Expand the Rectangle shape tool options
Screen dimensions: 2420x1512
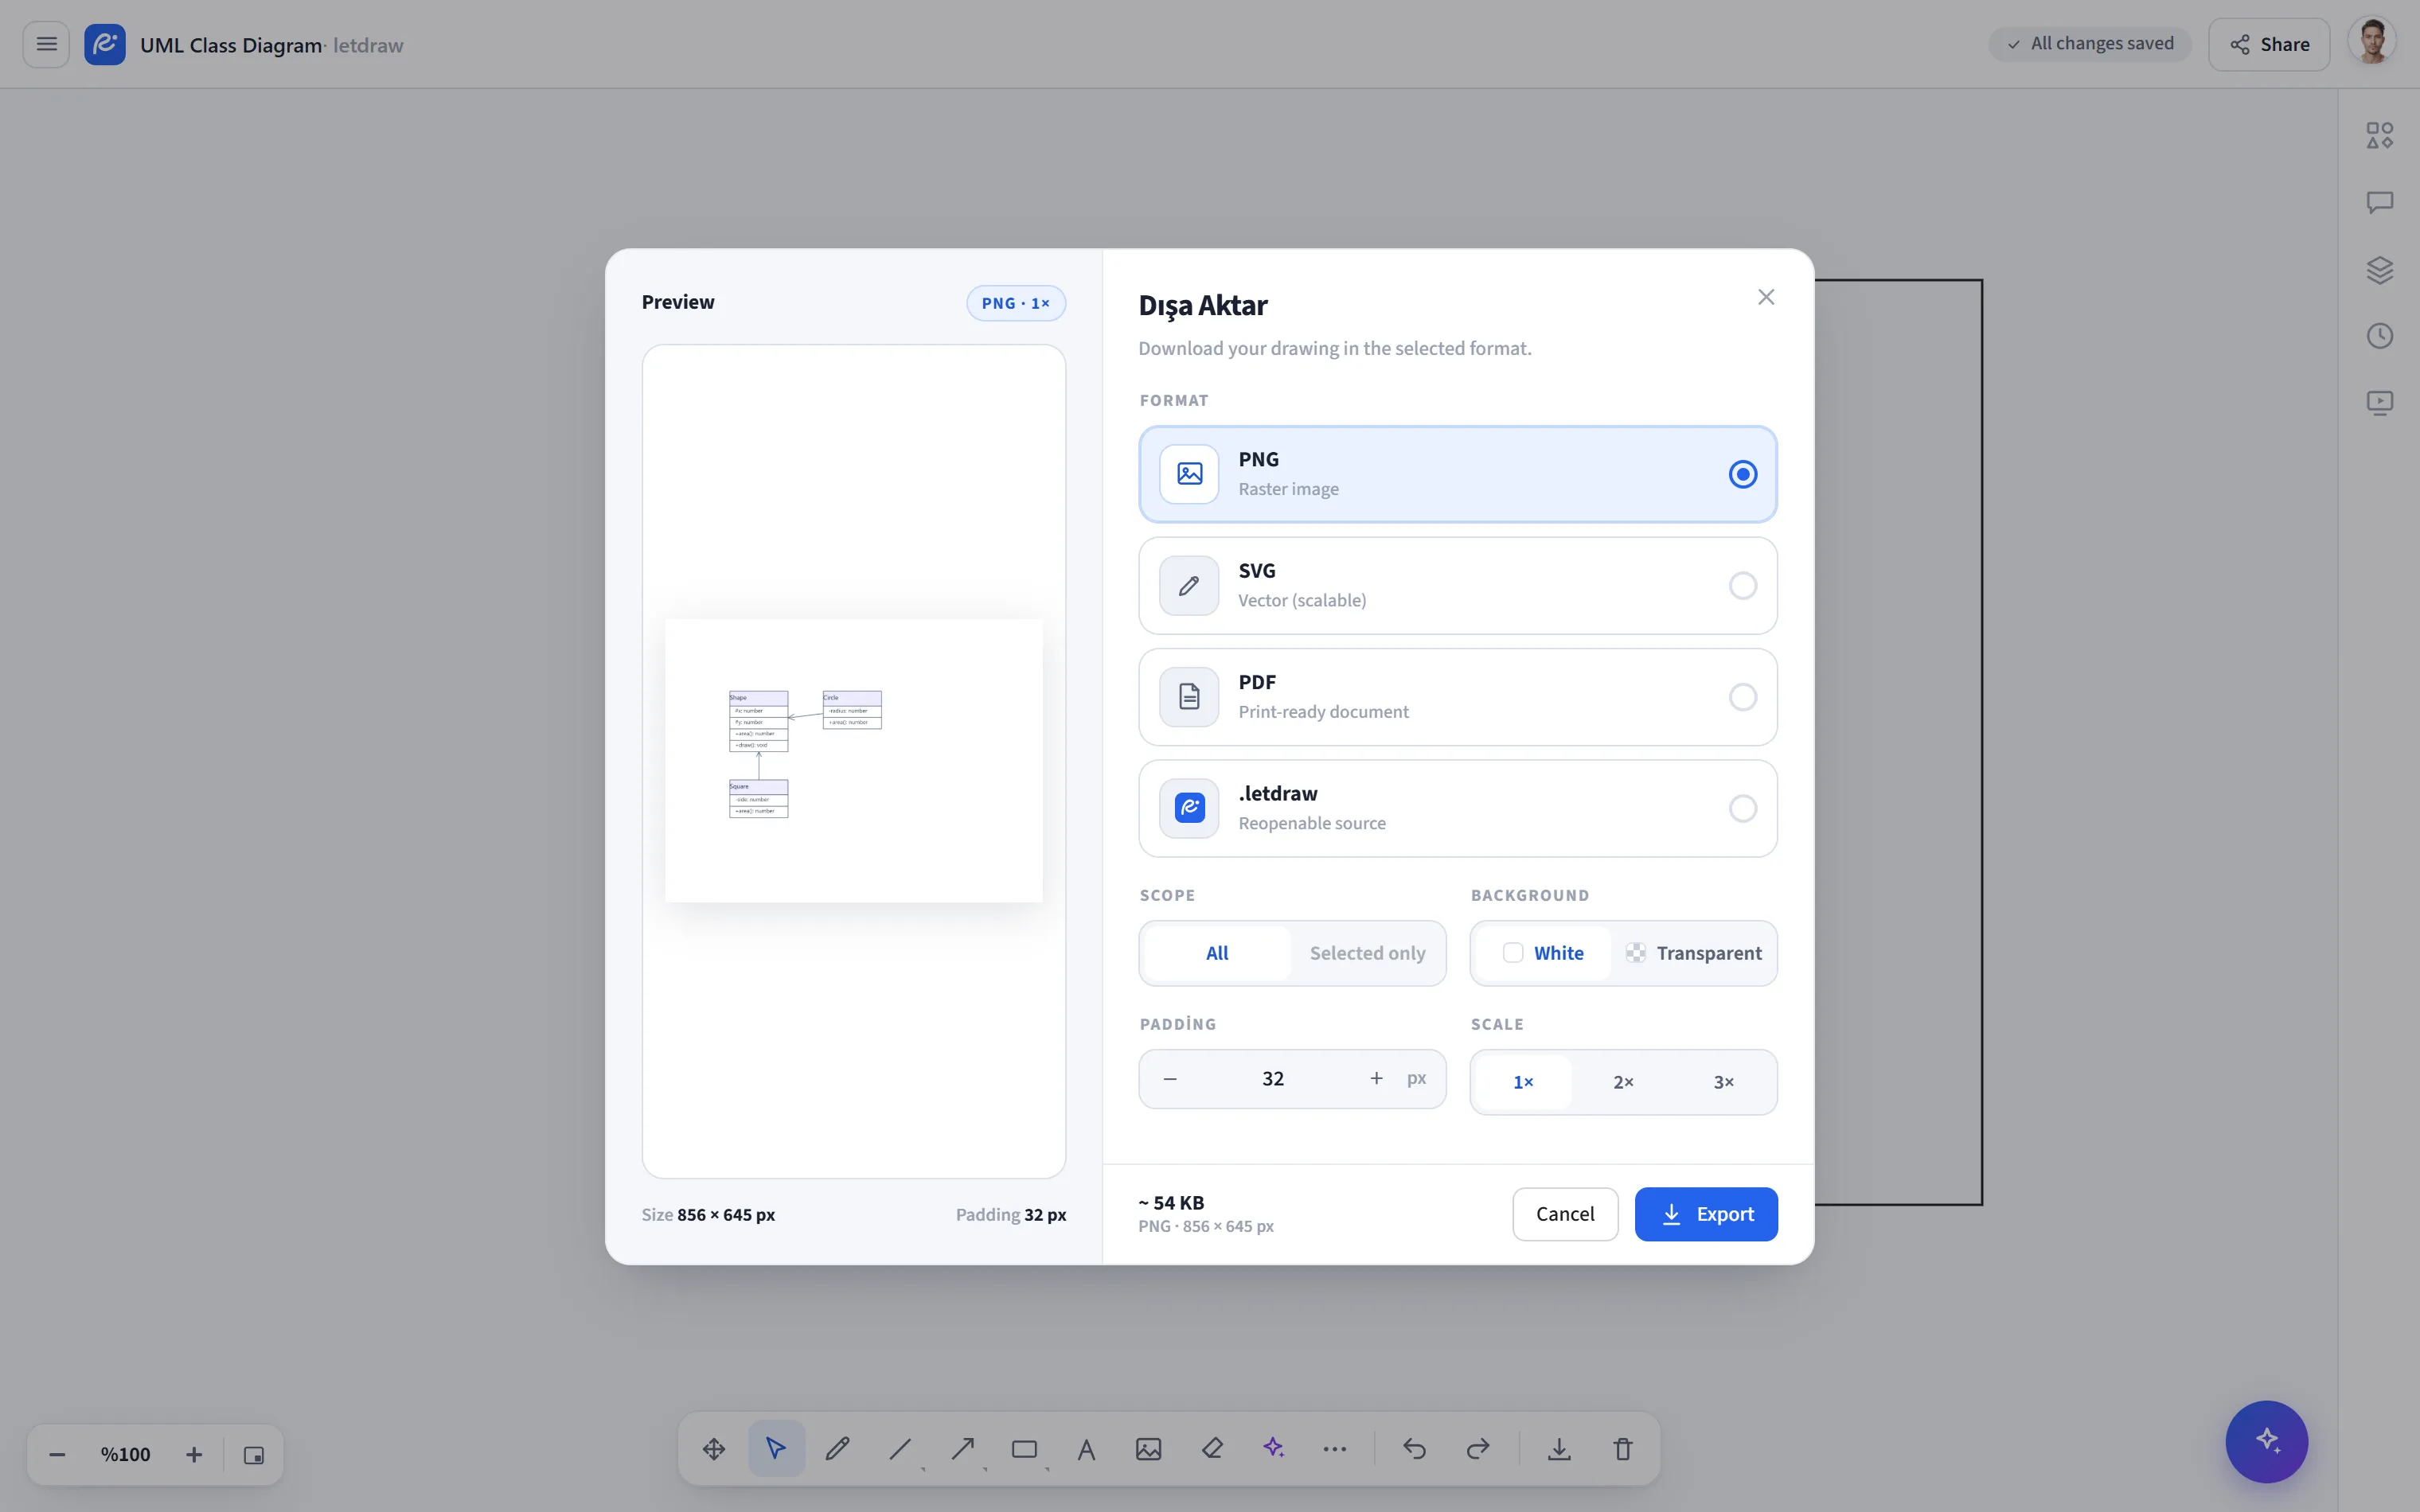pyautogui.click(x=1047, y=1469)
